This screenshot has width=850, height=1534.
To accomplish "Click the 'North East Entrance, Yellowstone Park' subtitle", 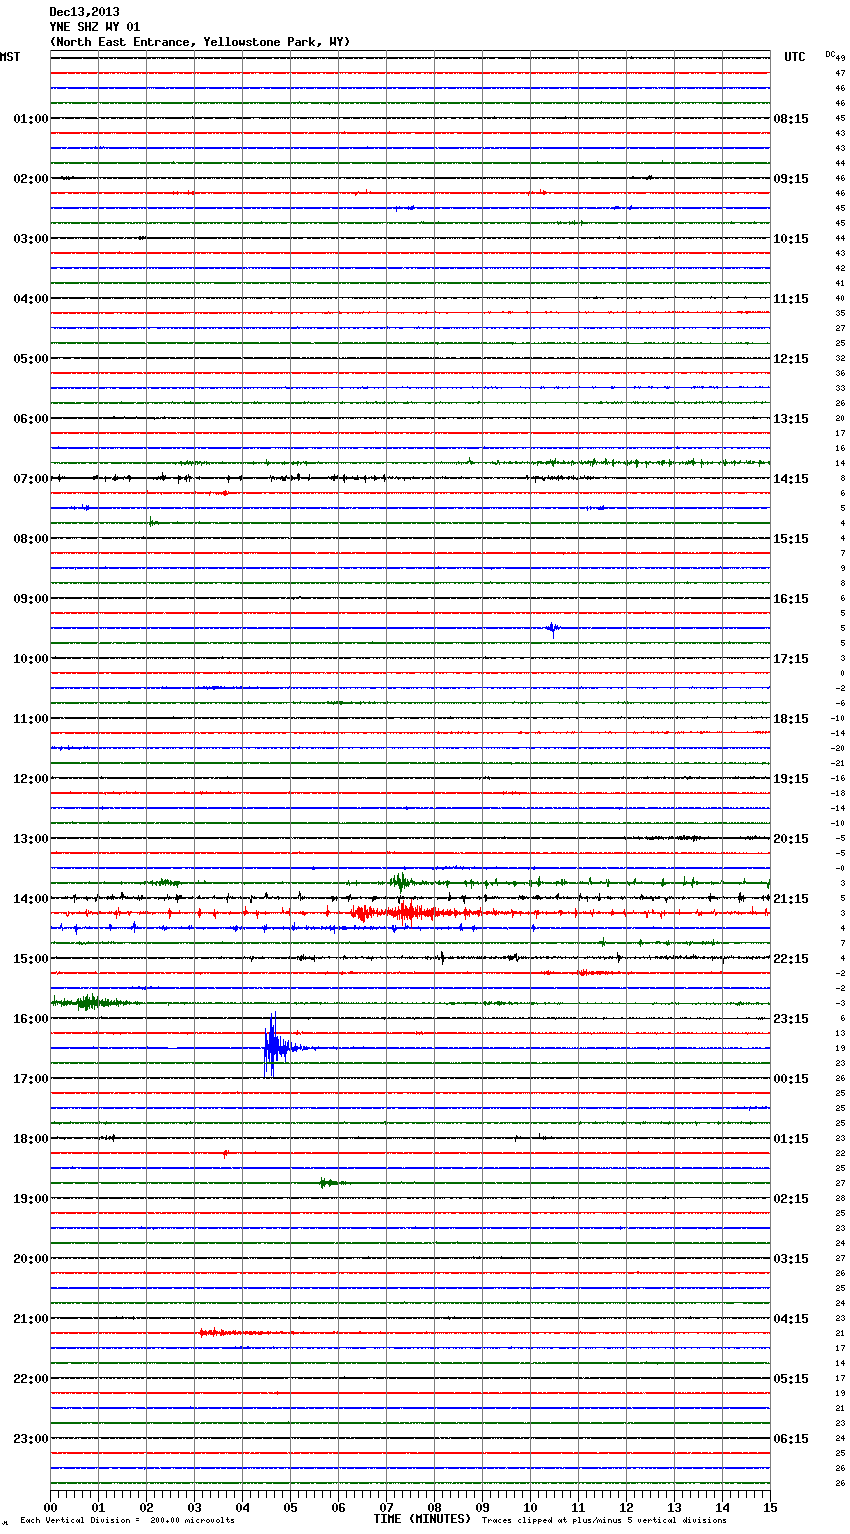I will [x=199, y=42].
